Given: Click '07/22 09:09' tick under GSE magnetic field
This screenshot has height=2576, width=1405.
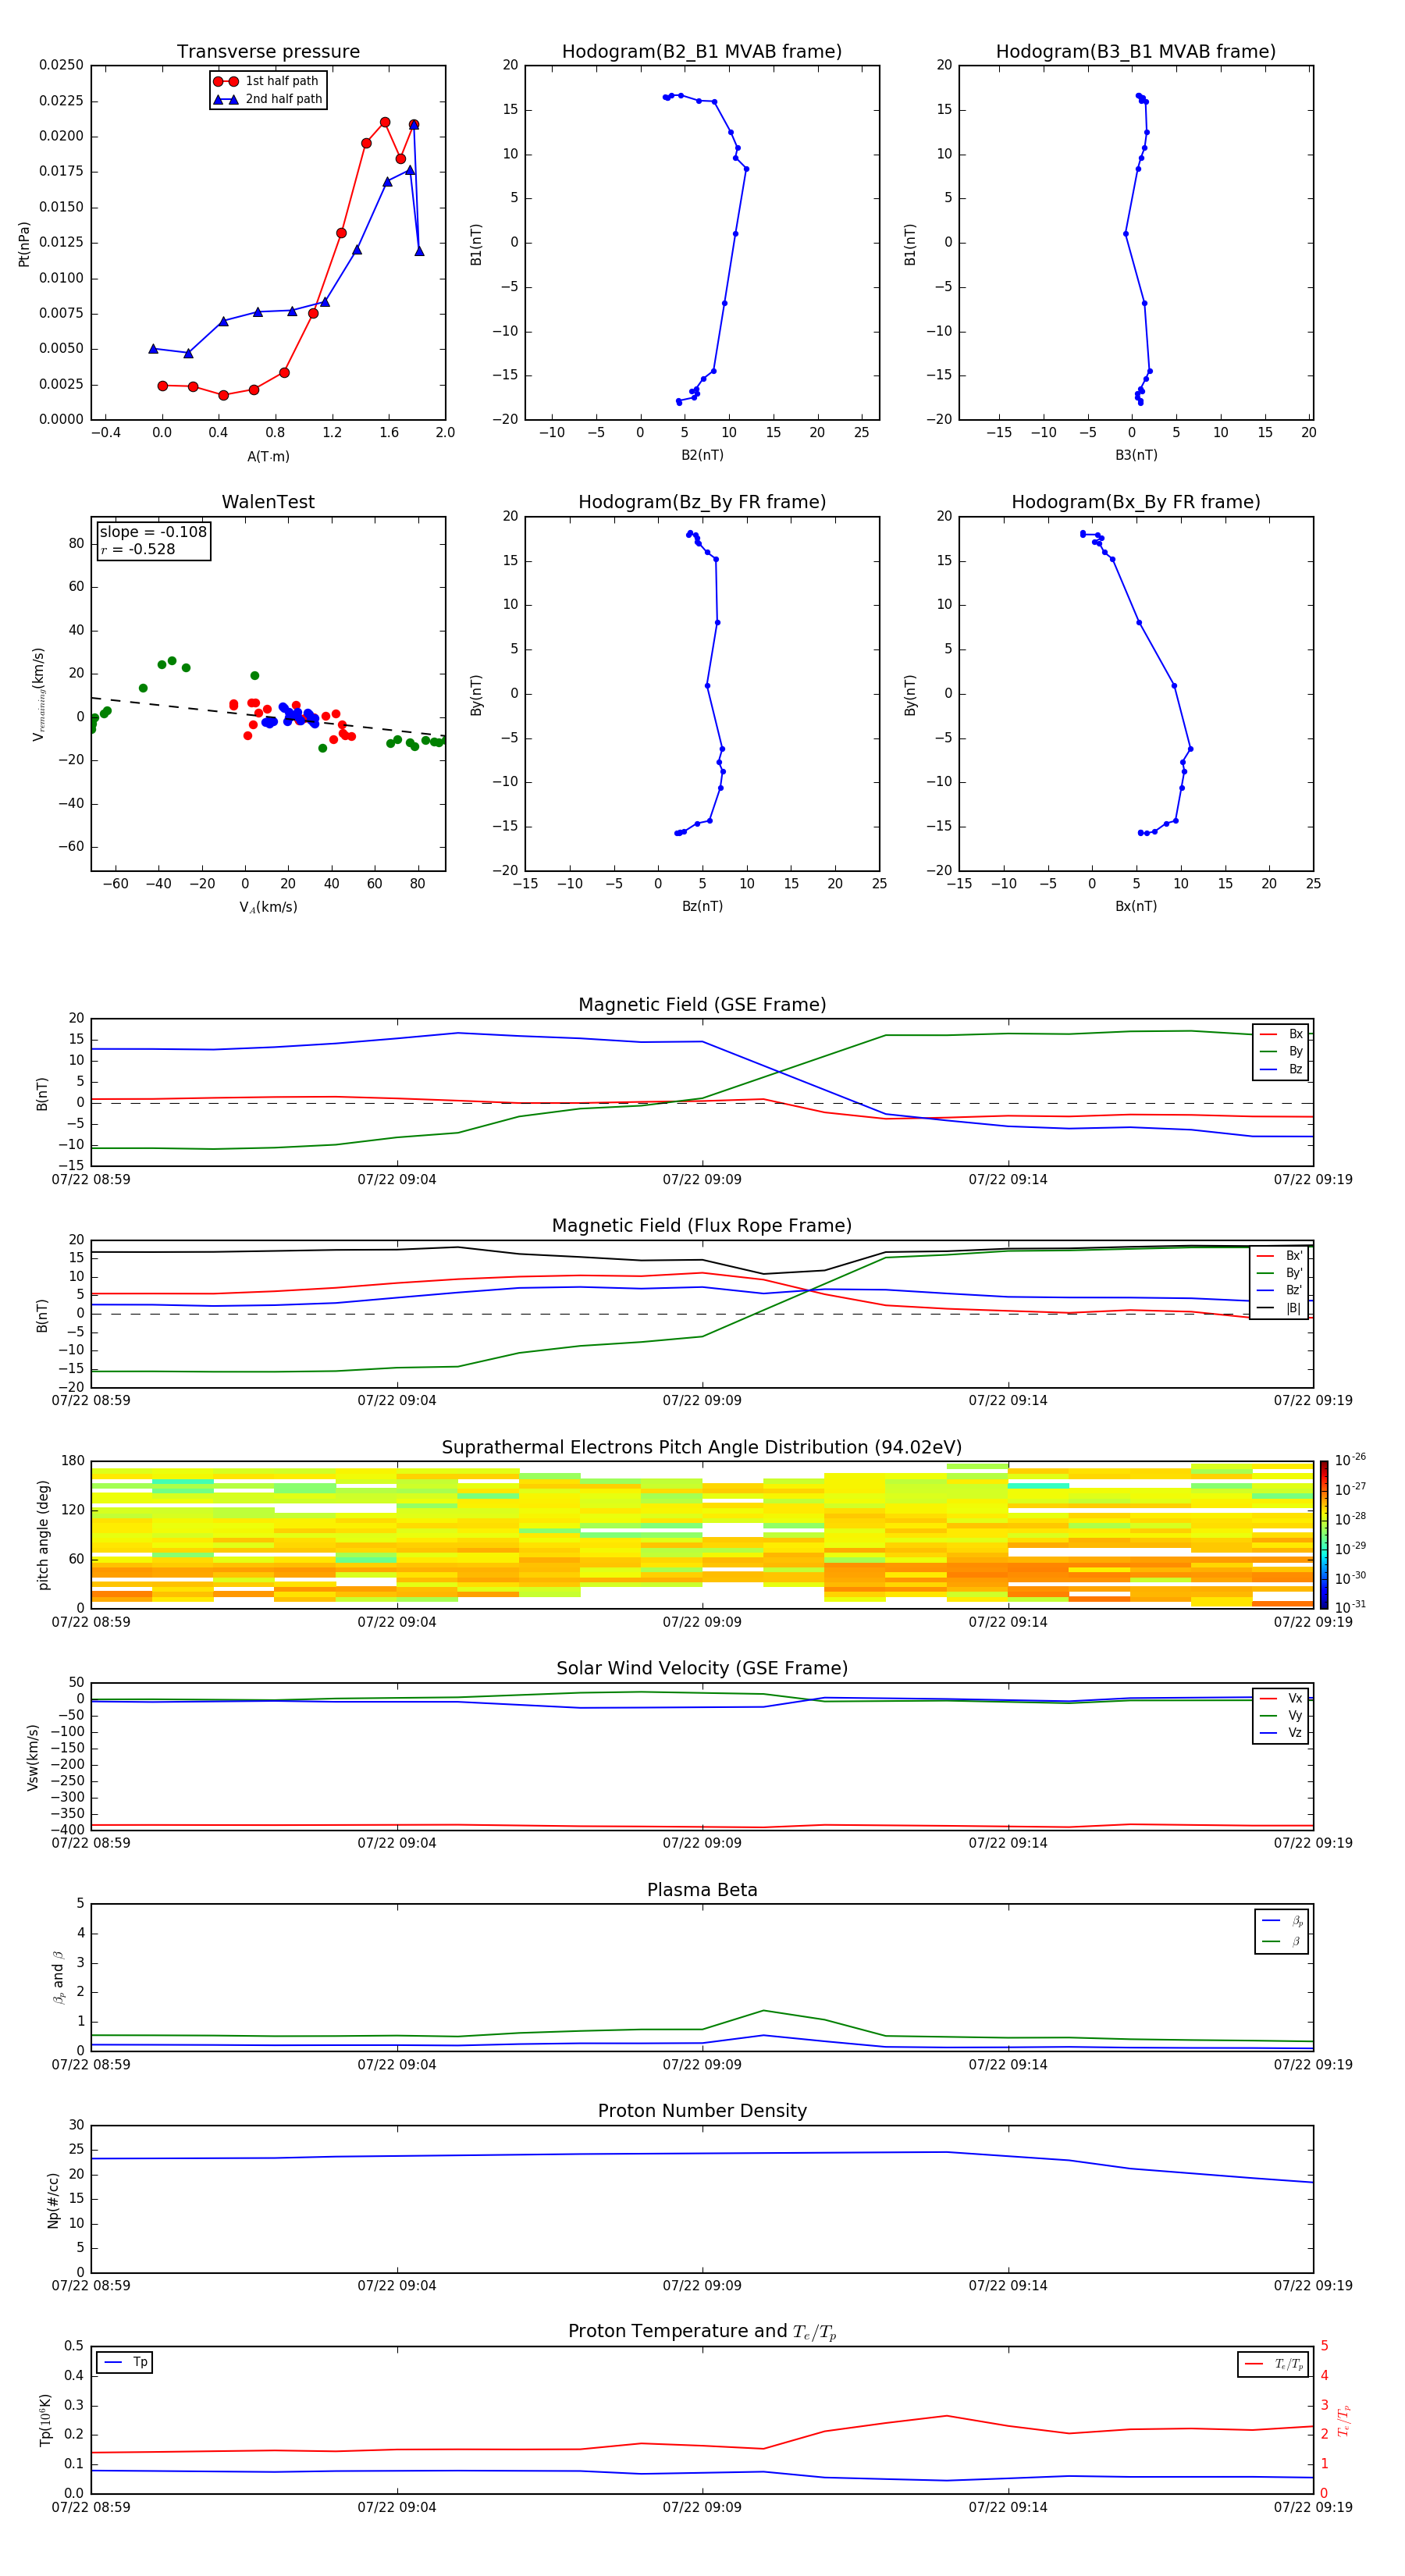Looking at the screenshot, I should (702, 1181).
